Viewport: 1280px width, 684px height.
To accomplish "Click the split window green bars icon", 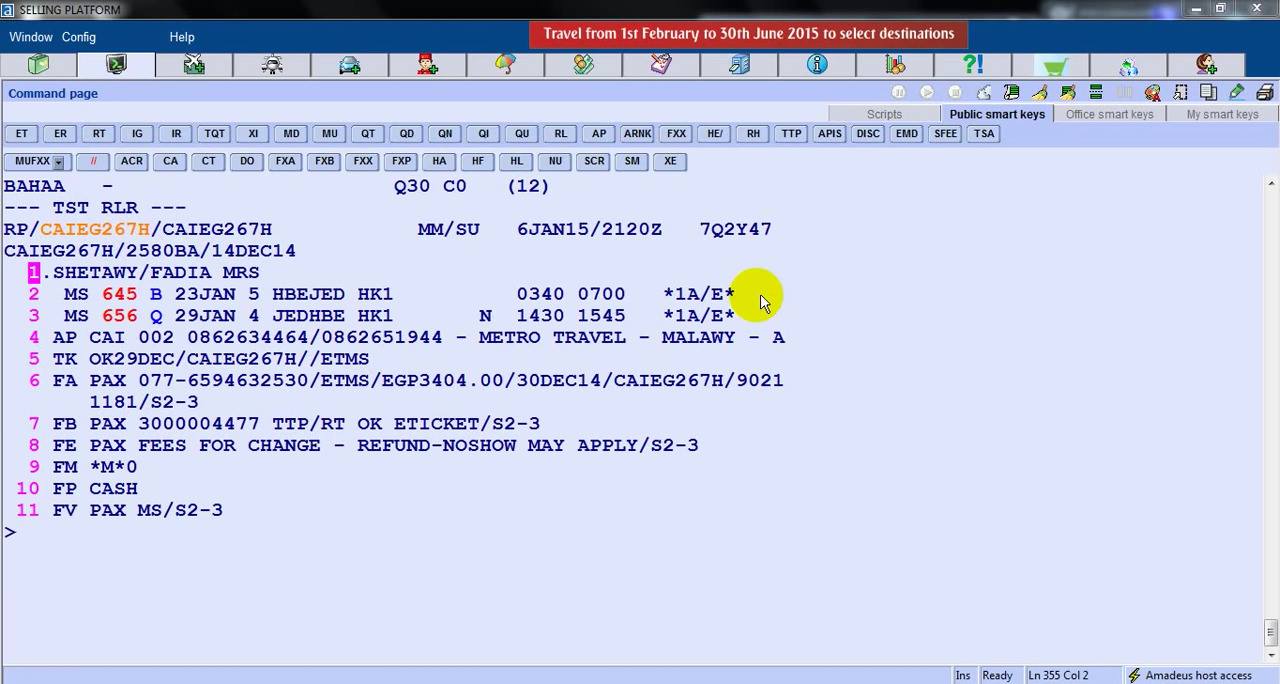I will [x=1096, y=93].
